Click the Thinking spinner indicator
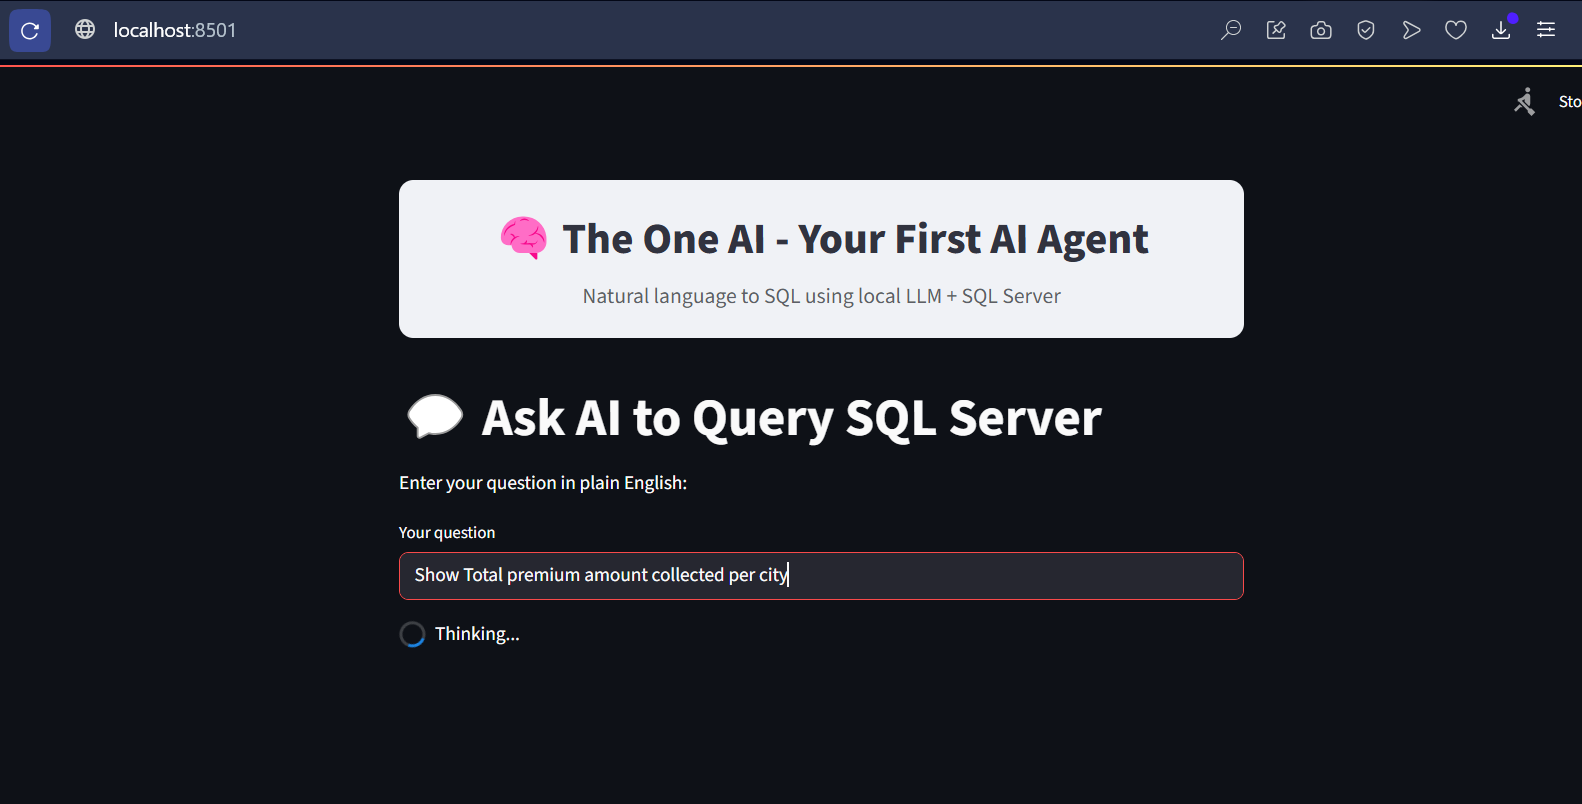This screenshot has height=804, width=1582. point(412,634)
